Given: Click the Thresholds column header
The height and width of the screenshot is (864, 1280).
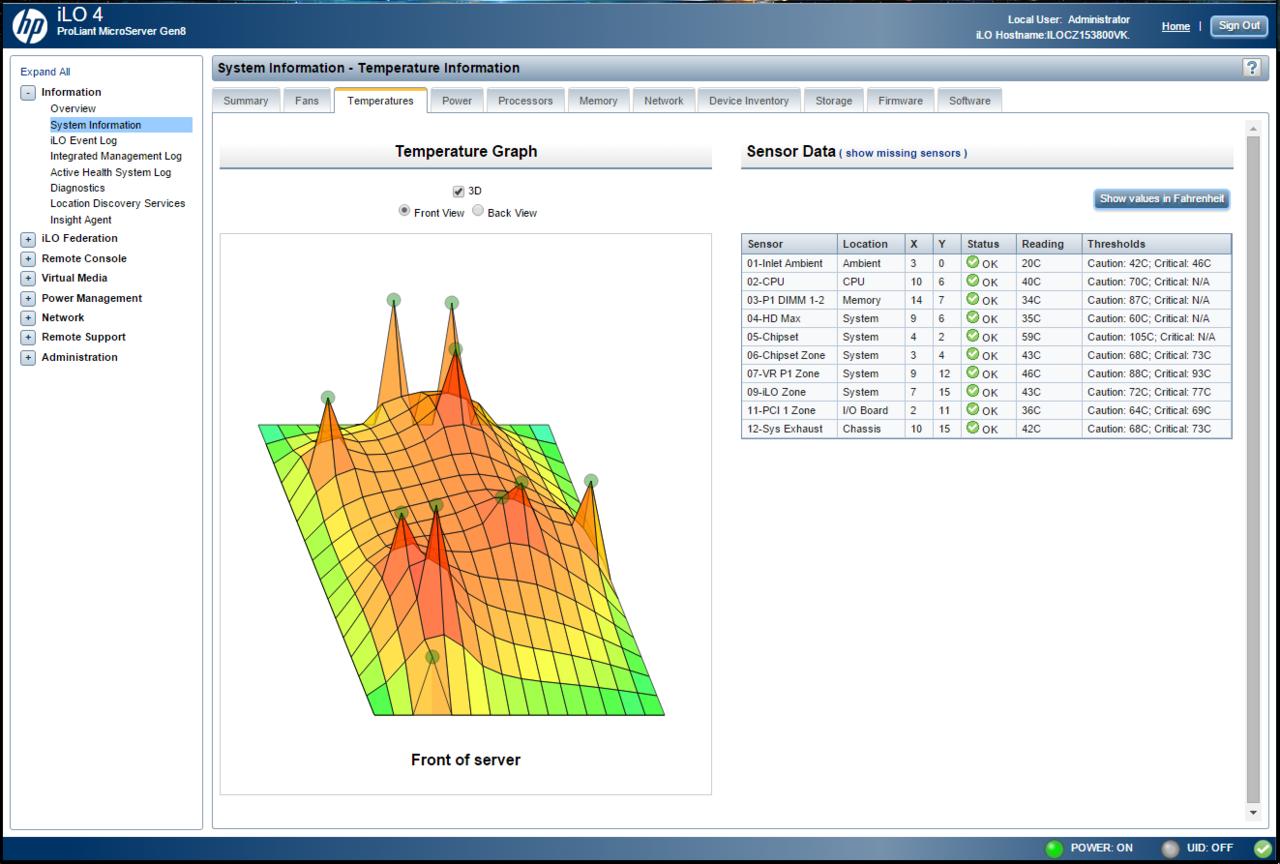Looking at the screenshot, I should click(x=1157, y=244).
